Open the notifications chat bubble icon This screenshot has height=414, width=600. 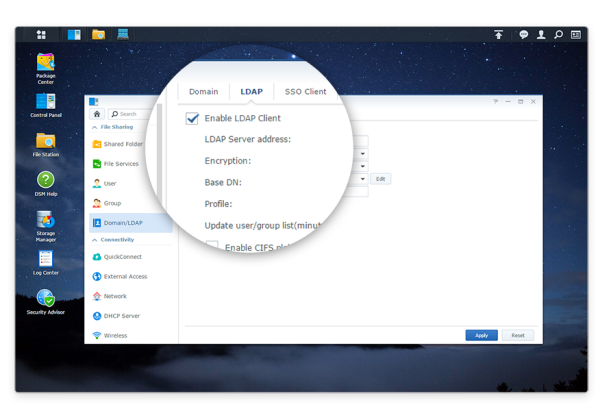click(x=523, y=34)
